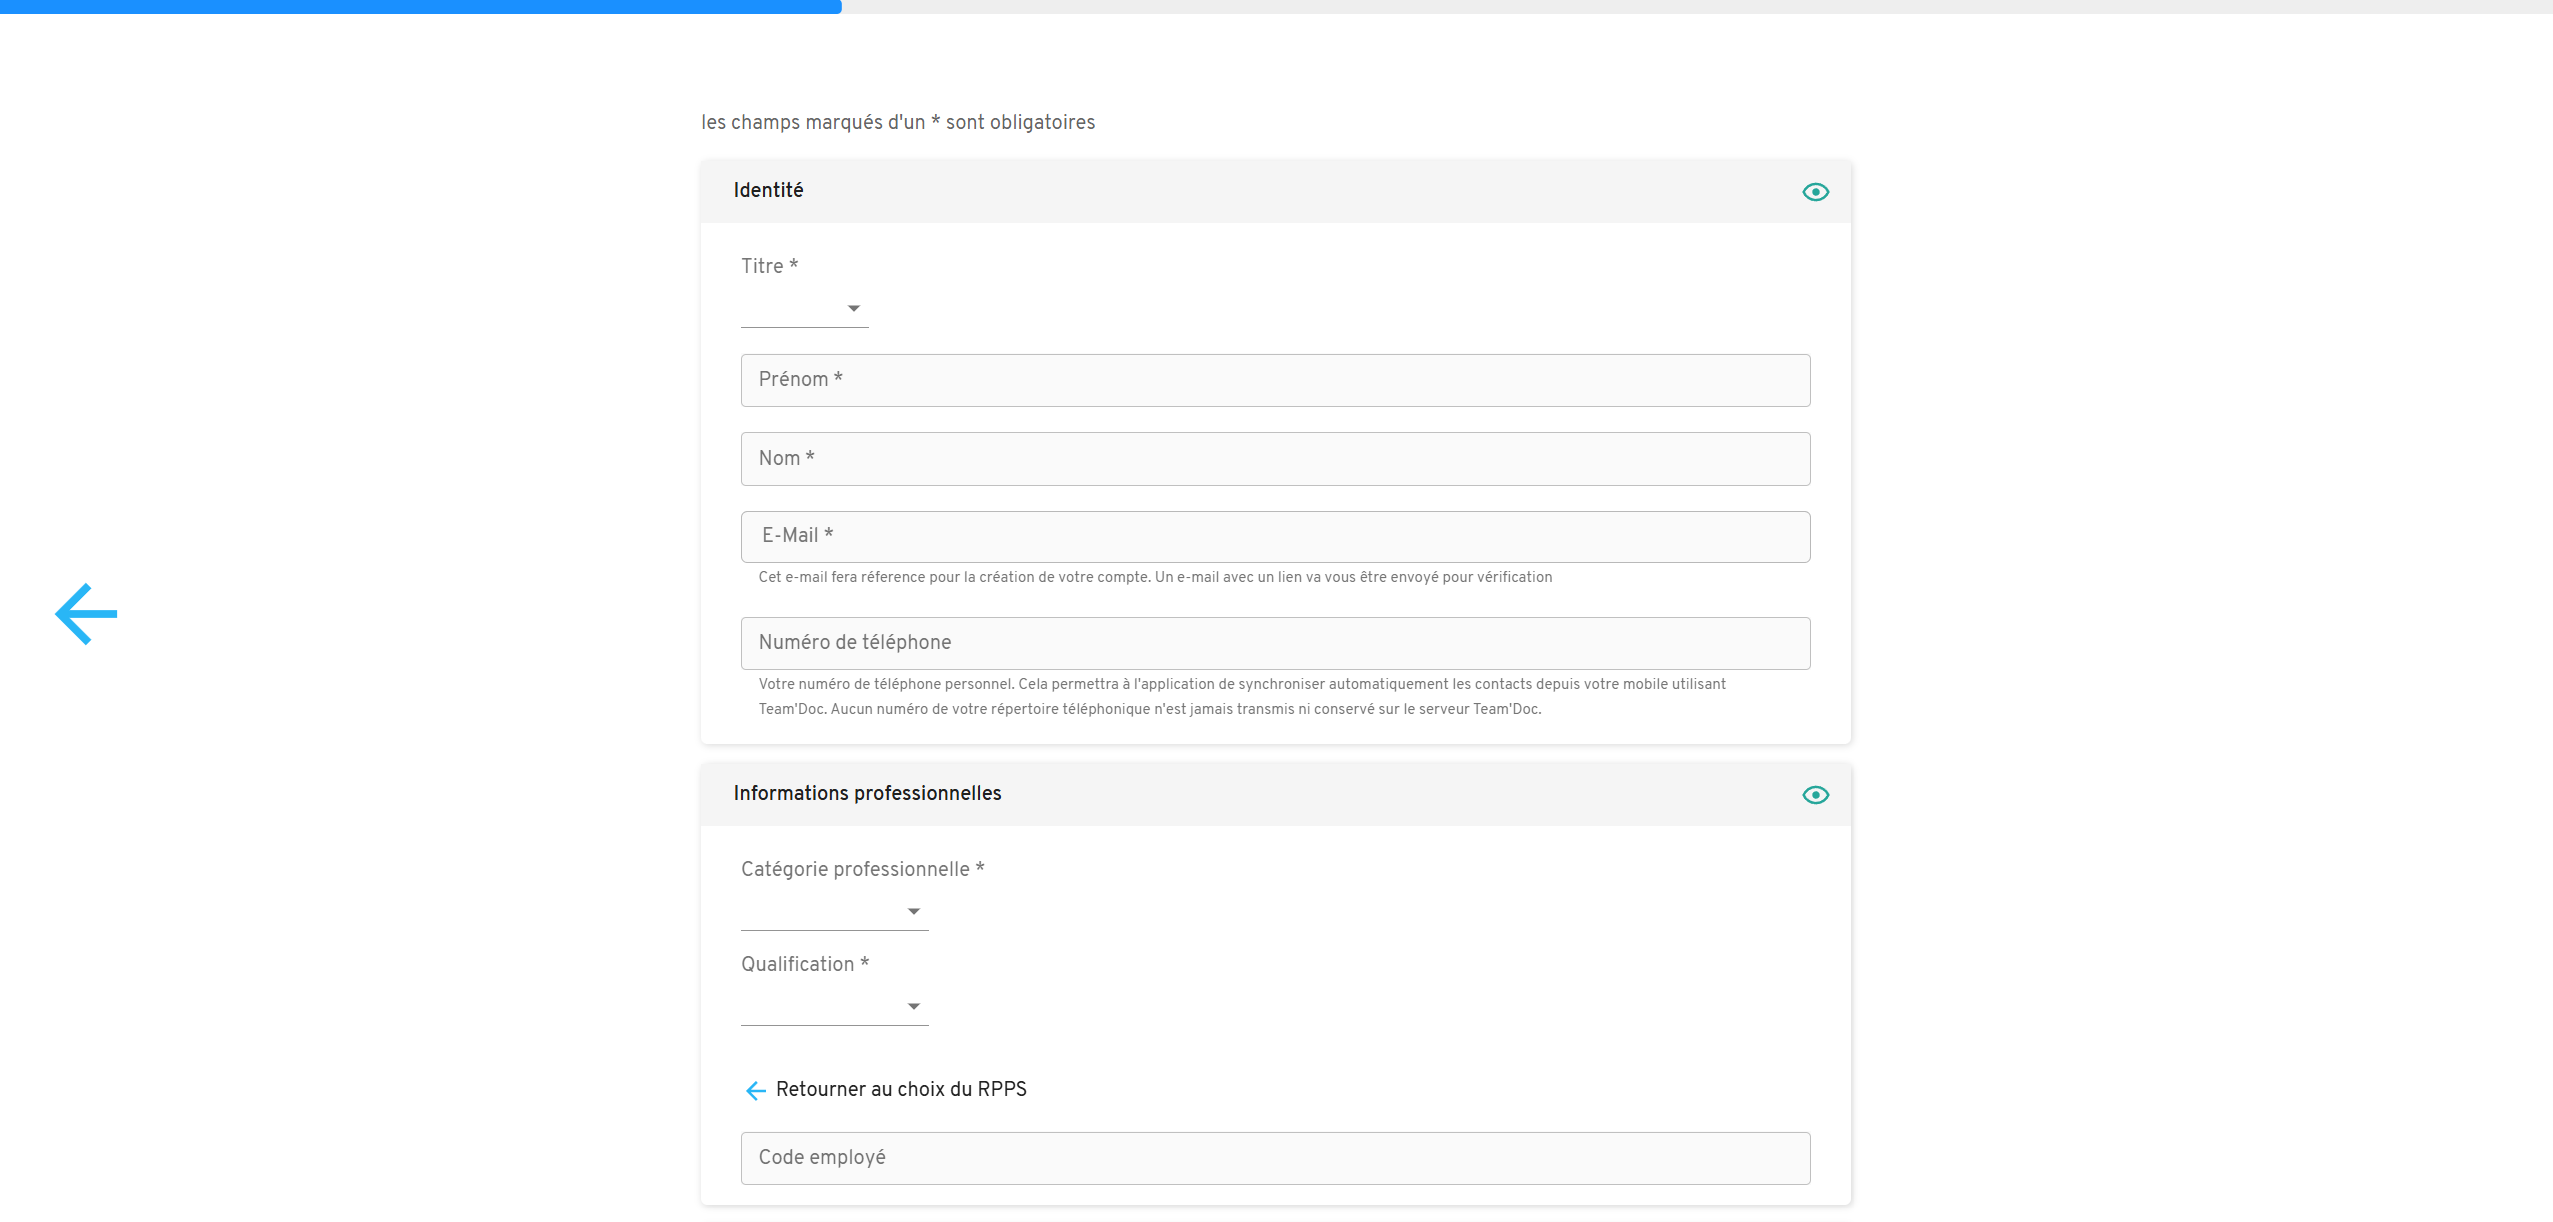Click the blue arrow next to Retourner au choix
The height and width of the screenshot is (1222, 2553).
pos(755,1090)
